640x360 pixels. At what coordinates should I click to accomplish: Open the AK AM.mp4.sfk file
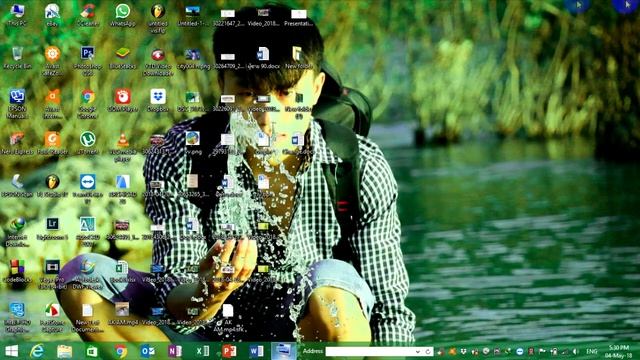click(x=228, y=317)
